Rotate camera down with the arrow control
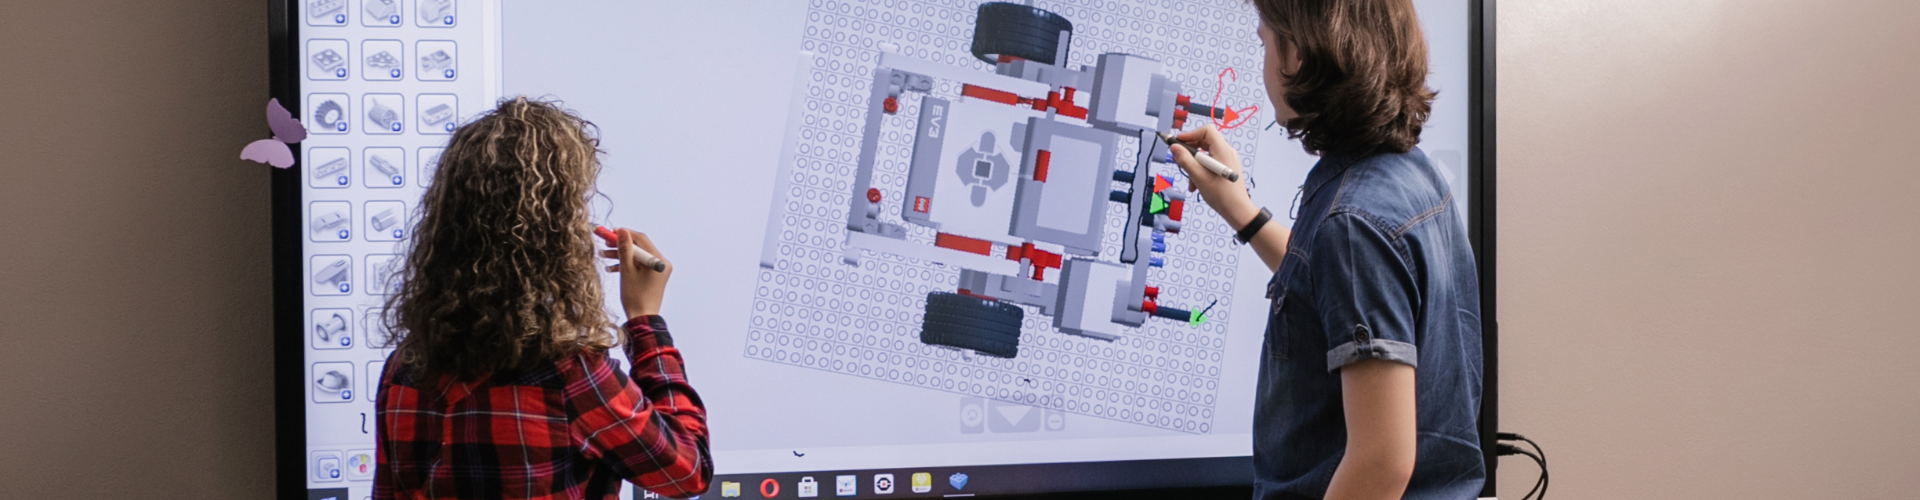 [x=1013, y=417]
